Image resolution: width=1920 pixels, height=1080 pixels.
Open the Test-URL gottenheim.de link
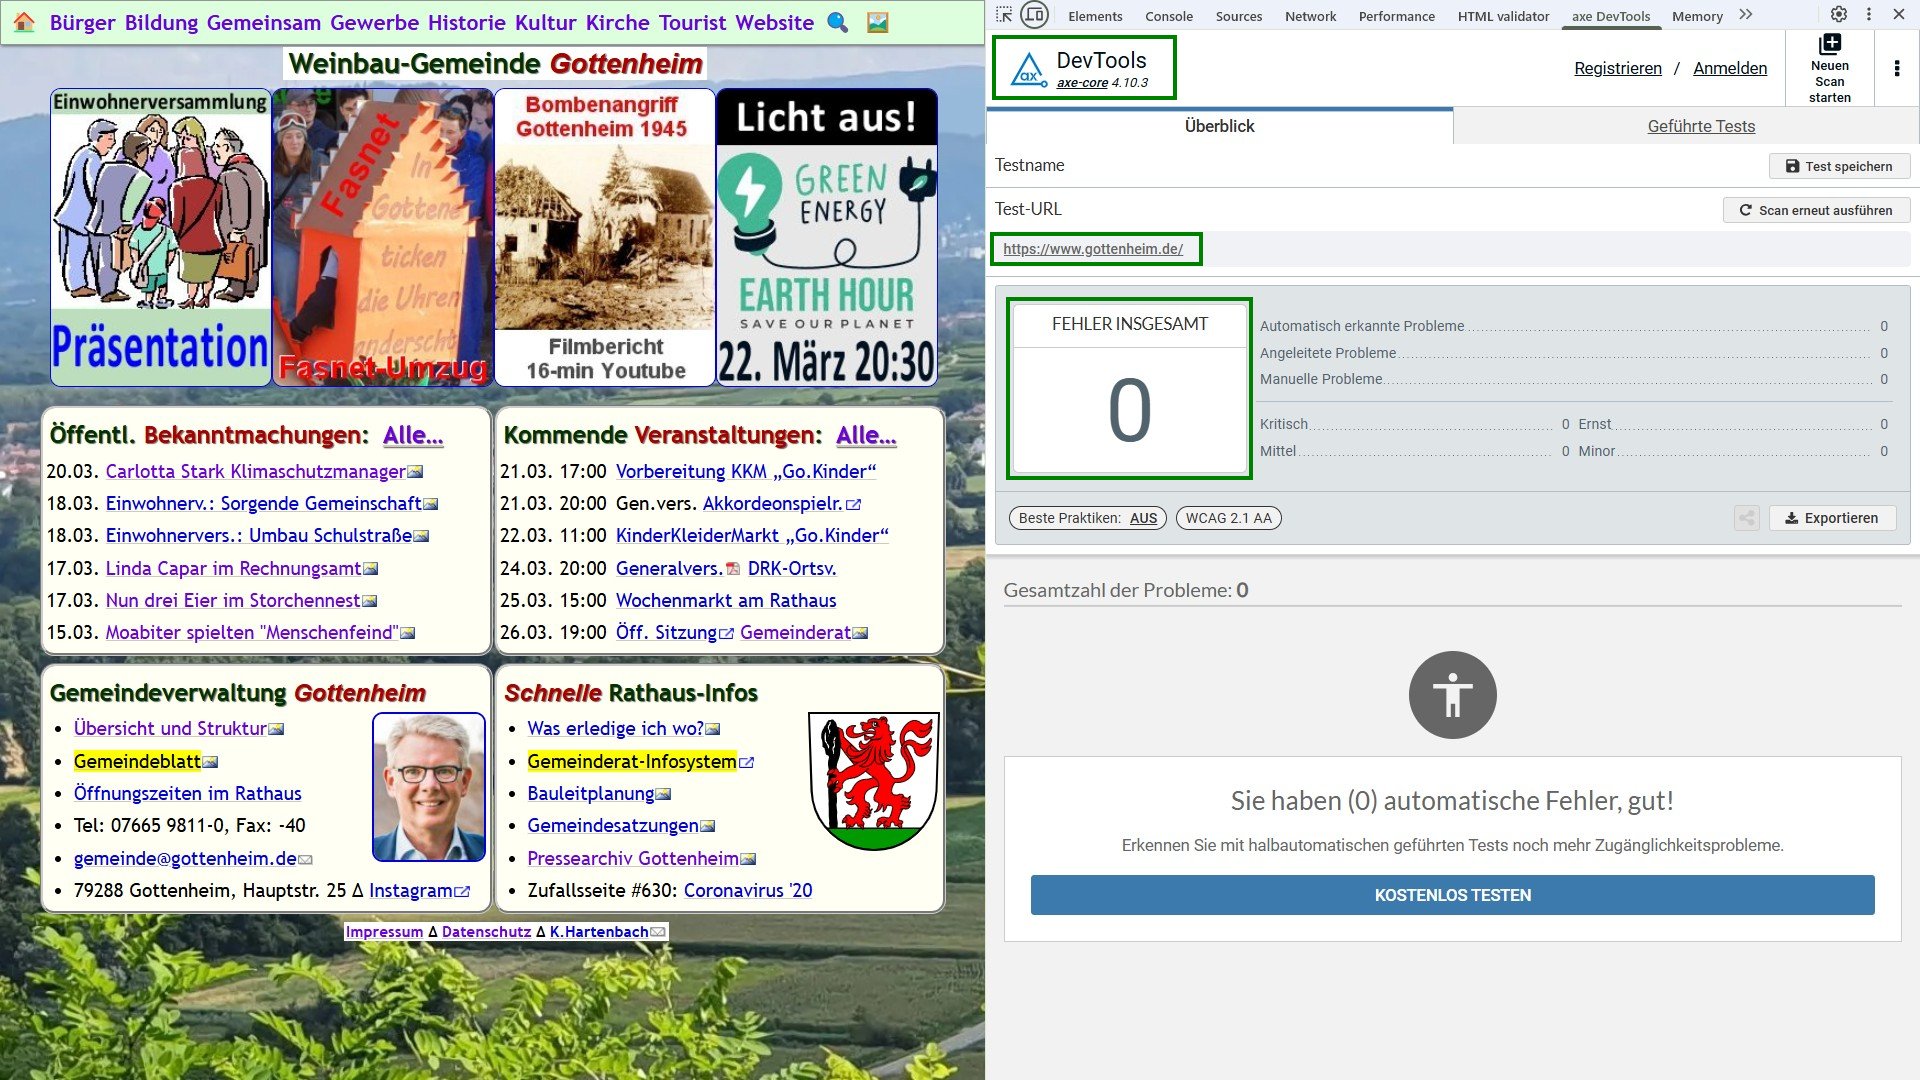[x=1093, y=249]
